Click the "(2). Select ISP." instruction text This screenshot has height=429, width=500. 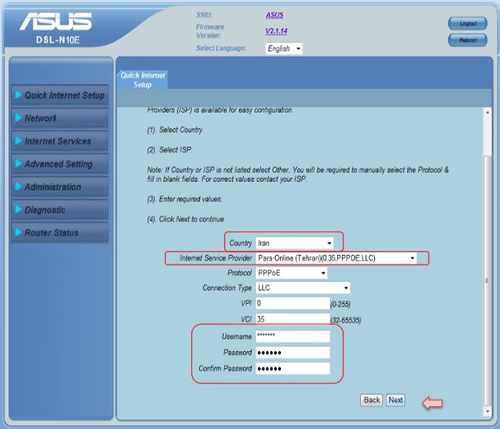[x=170, y=150]
